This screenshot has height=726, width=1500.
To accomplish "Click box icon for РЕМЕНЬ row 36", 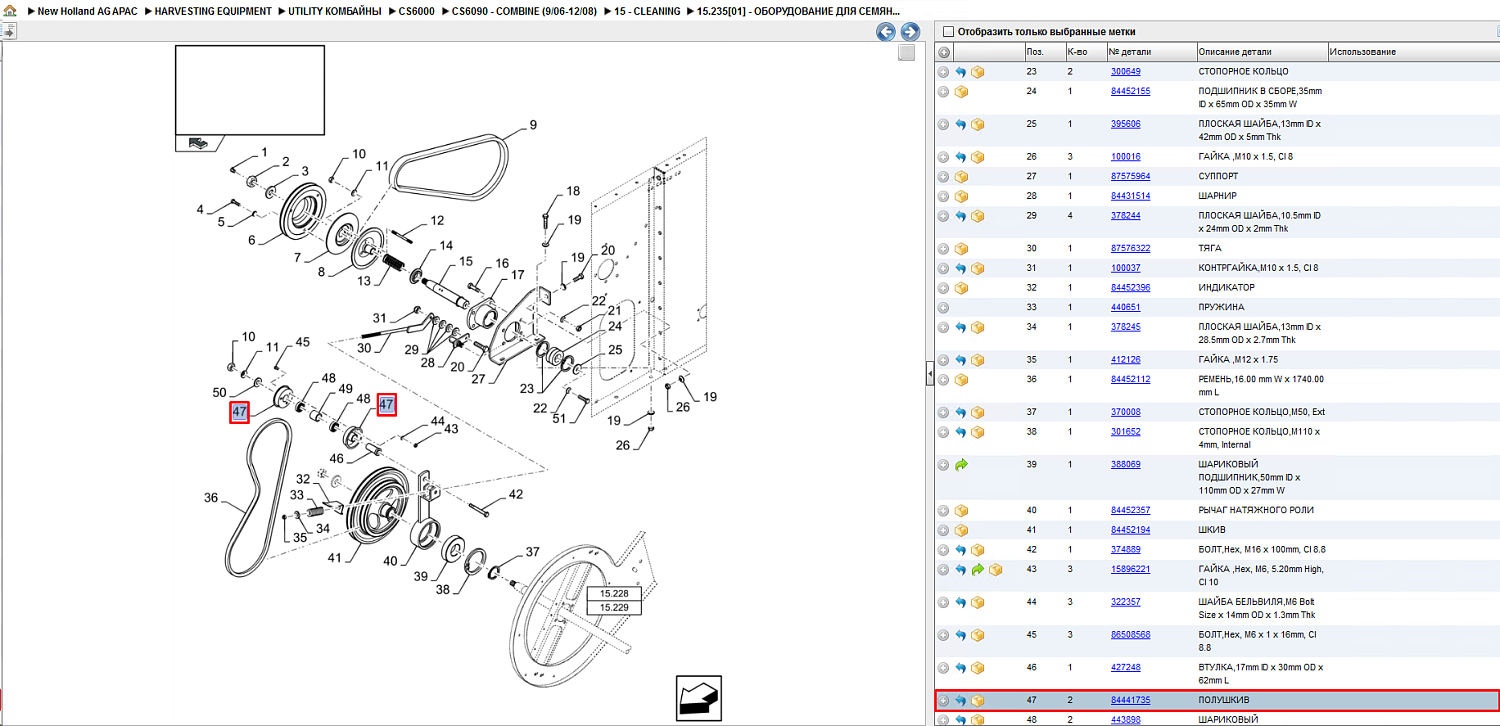I will point(961,380).
